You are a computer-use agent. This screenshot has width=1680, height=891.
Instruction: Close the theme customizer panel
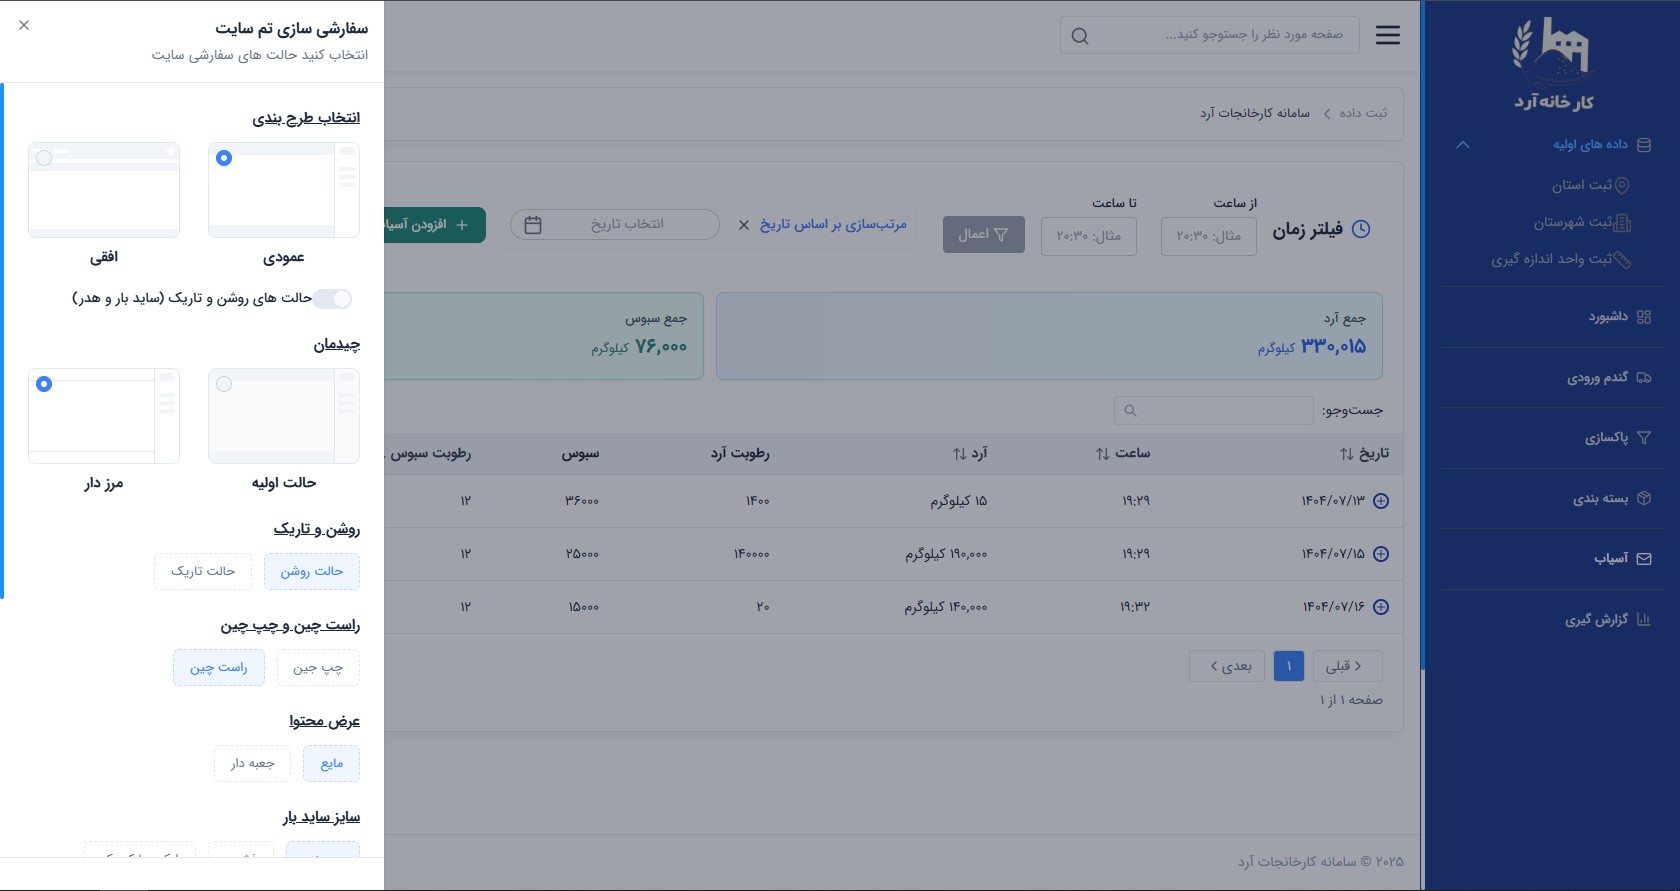24,25
